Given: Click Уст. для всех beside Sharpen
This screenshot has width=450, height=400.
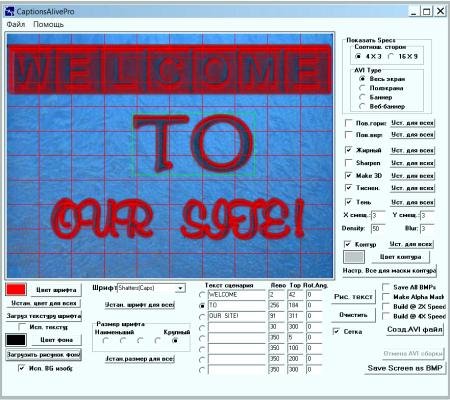Looking at the screenshot, I should tap(412, 163).
